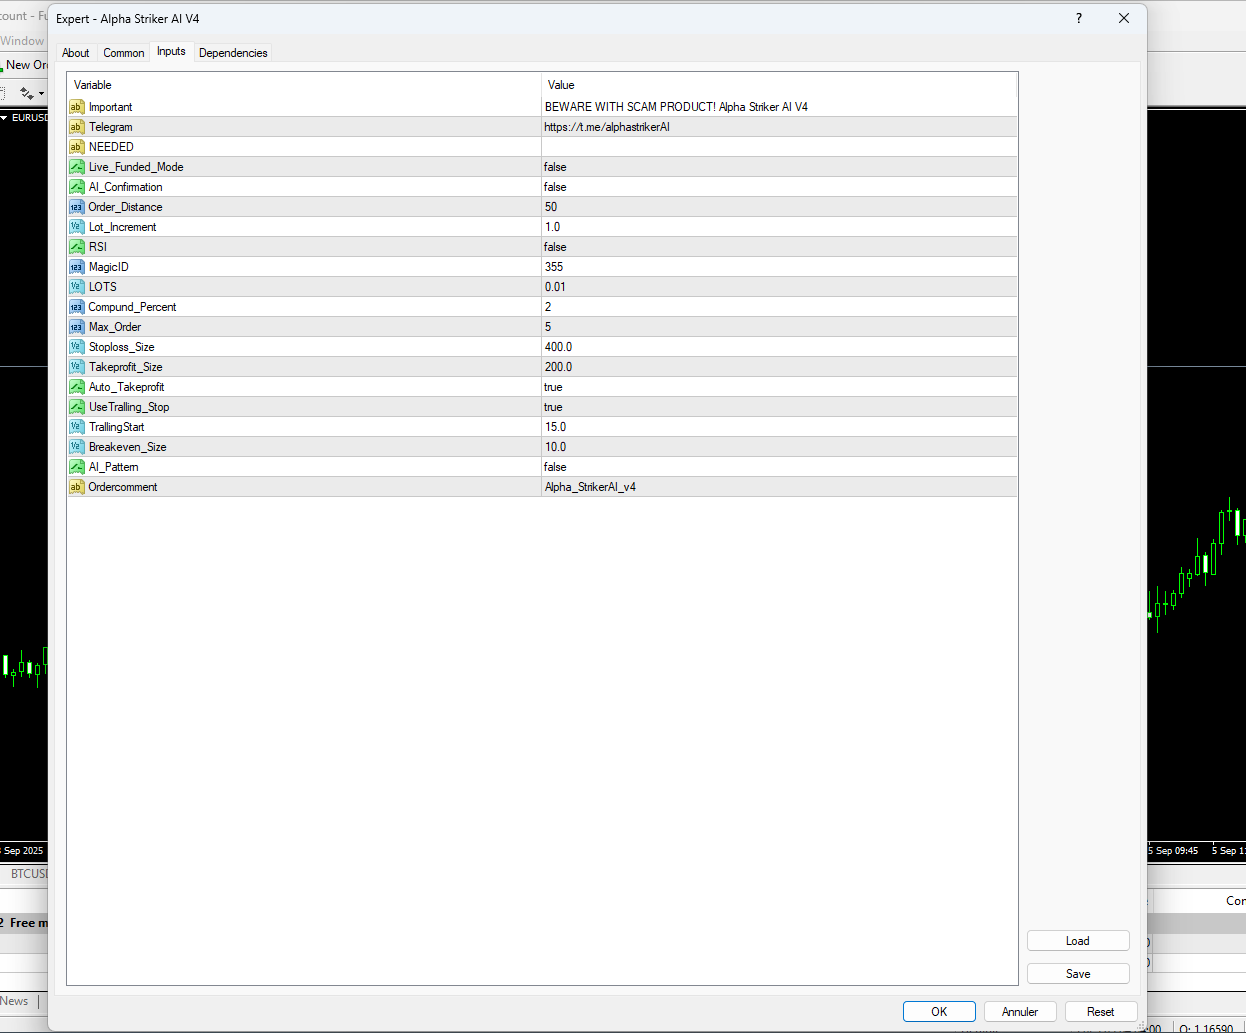Click the double type icon beside Breakeven_Size
The image size is (1246, 1033).
76,447
